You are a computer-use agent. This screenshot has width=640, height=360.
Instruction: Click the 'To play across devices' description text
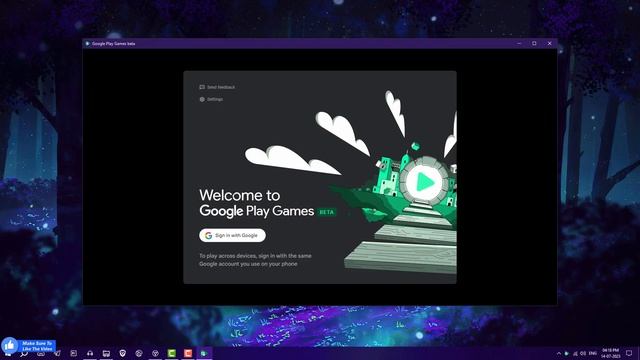point(255,260)
